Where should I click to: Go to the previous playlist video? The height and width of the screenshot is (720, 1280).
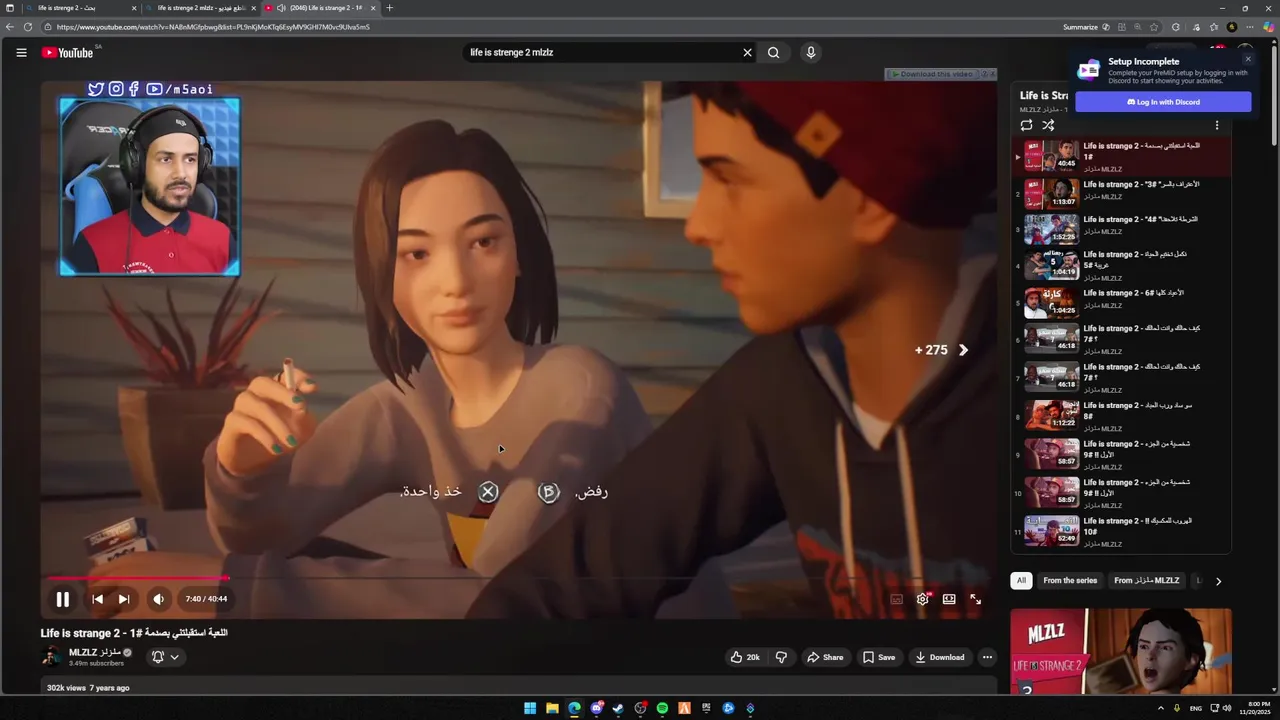coord(97,599)
